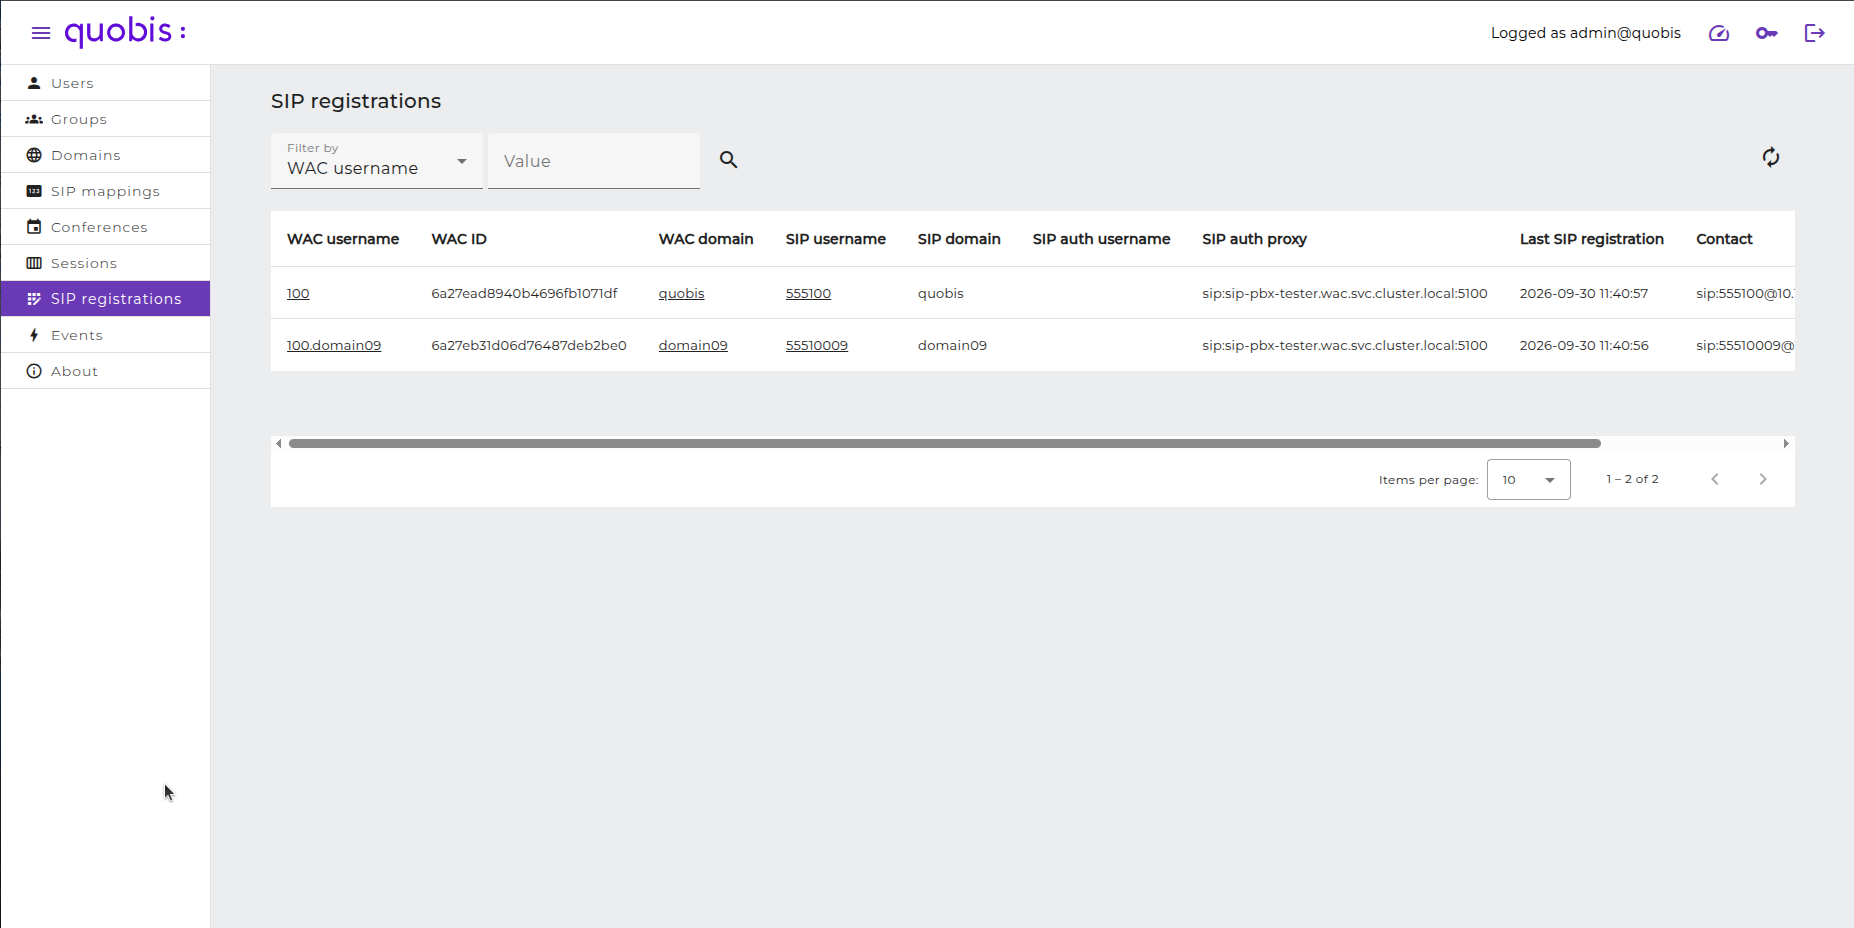Go to previous page arrow
This screenshot has height=928, width=1854.
[x=1715, y=479]
